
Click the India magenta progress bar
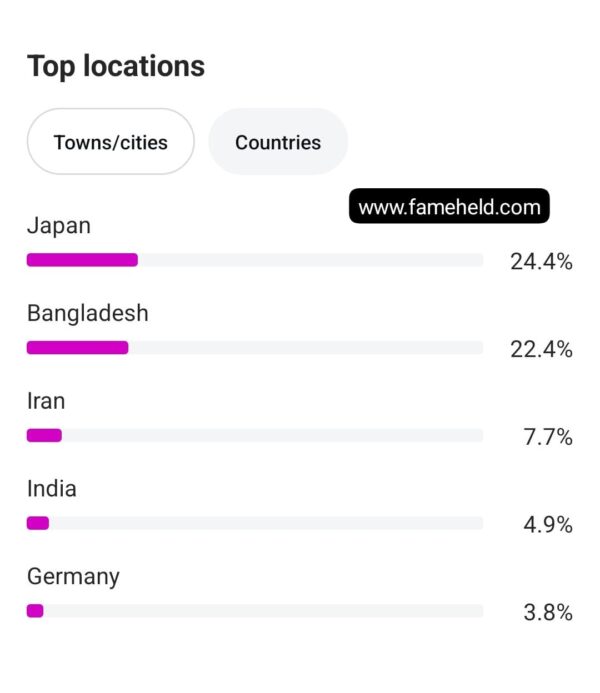(x=38, y=523)
